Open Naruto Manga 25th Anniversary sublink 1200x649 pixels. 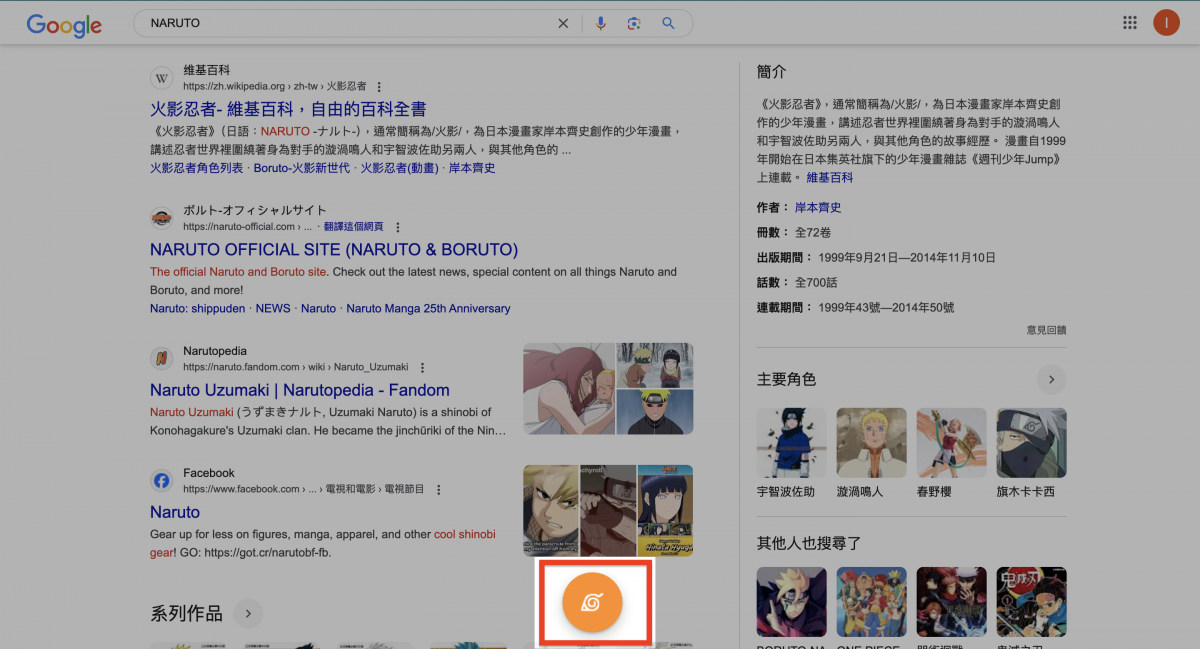428,308
